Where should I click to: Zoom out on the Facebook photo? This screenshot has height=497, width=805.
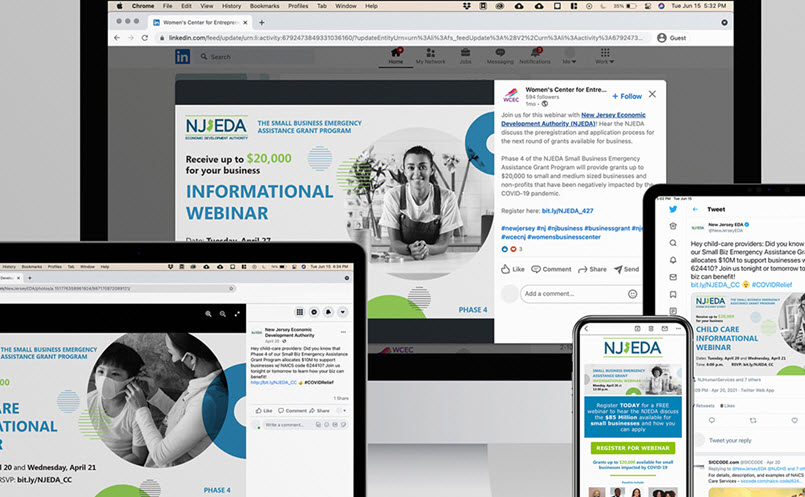point(223,314)
